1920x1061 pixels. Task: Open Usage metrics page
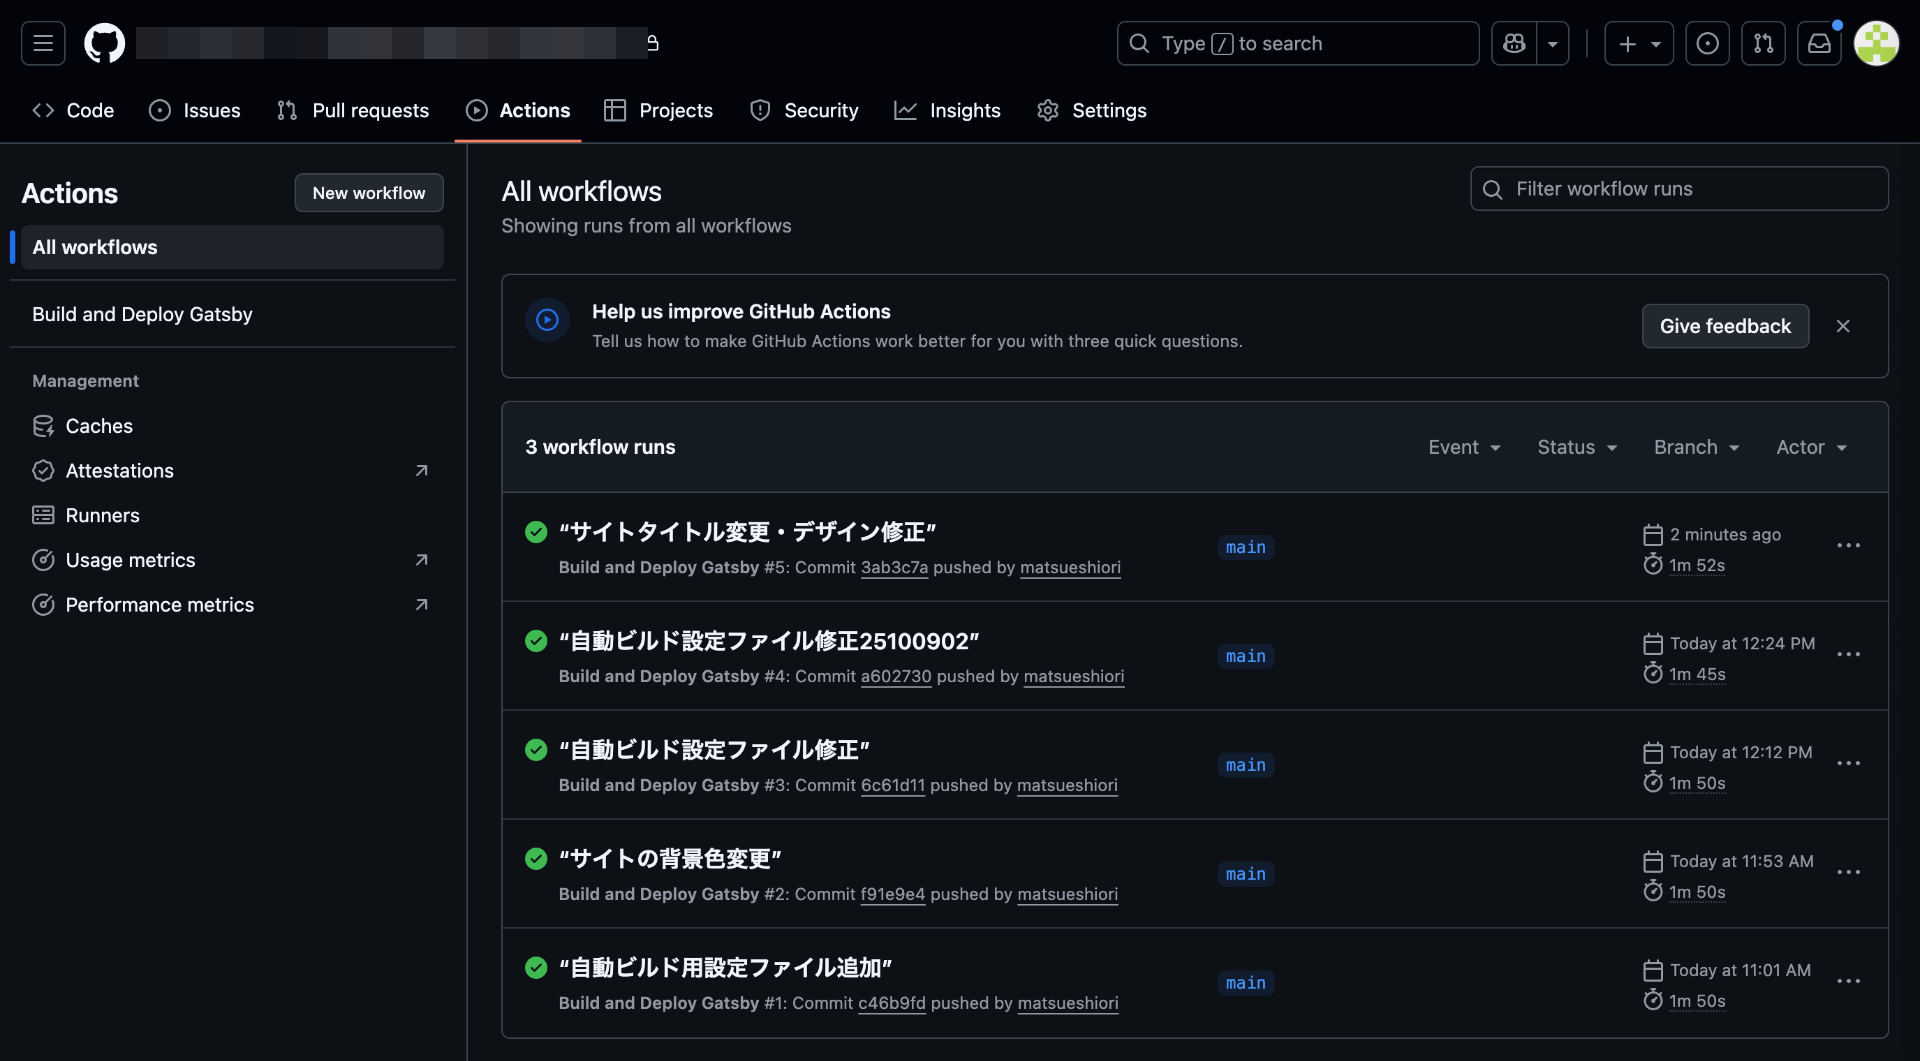(x=232, y=560)
